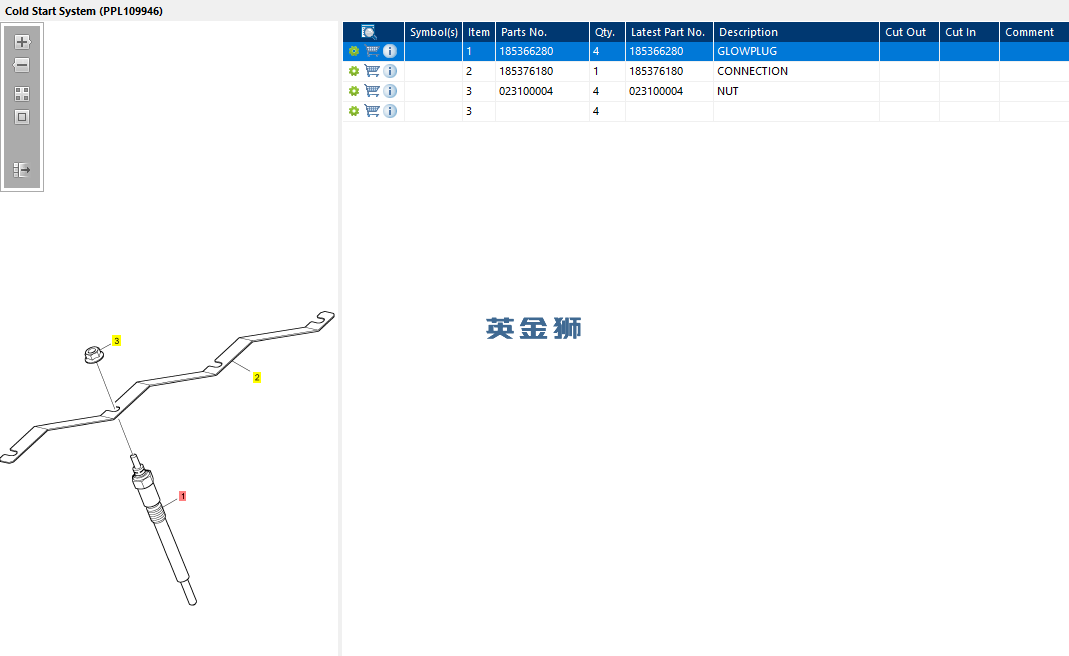Click the Cut In column header

pyautogui.click(x=969, y=32)
